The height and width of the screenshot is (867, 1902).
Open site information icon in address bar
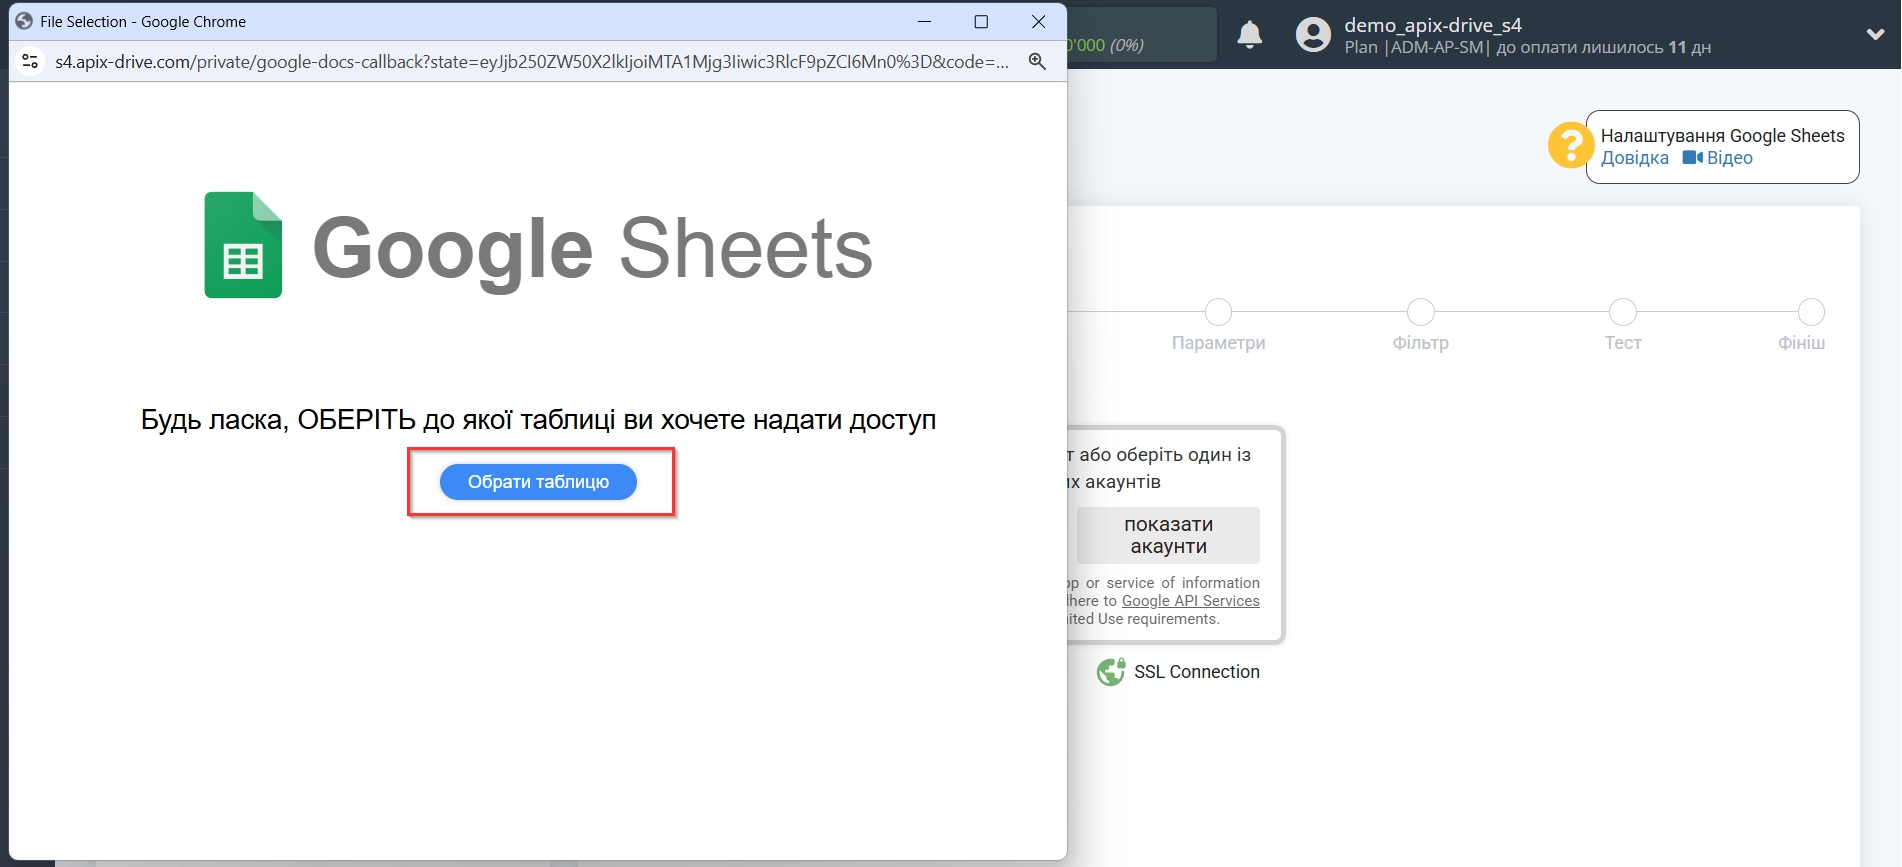click(31, 61)
